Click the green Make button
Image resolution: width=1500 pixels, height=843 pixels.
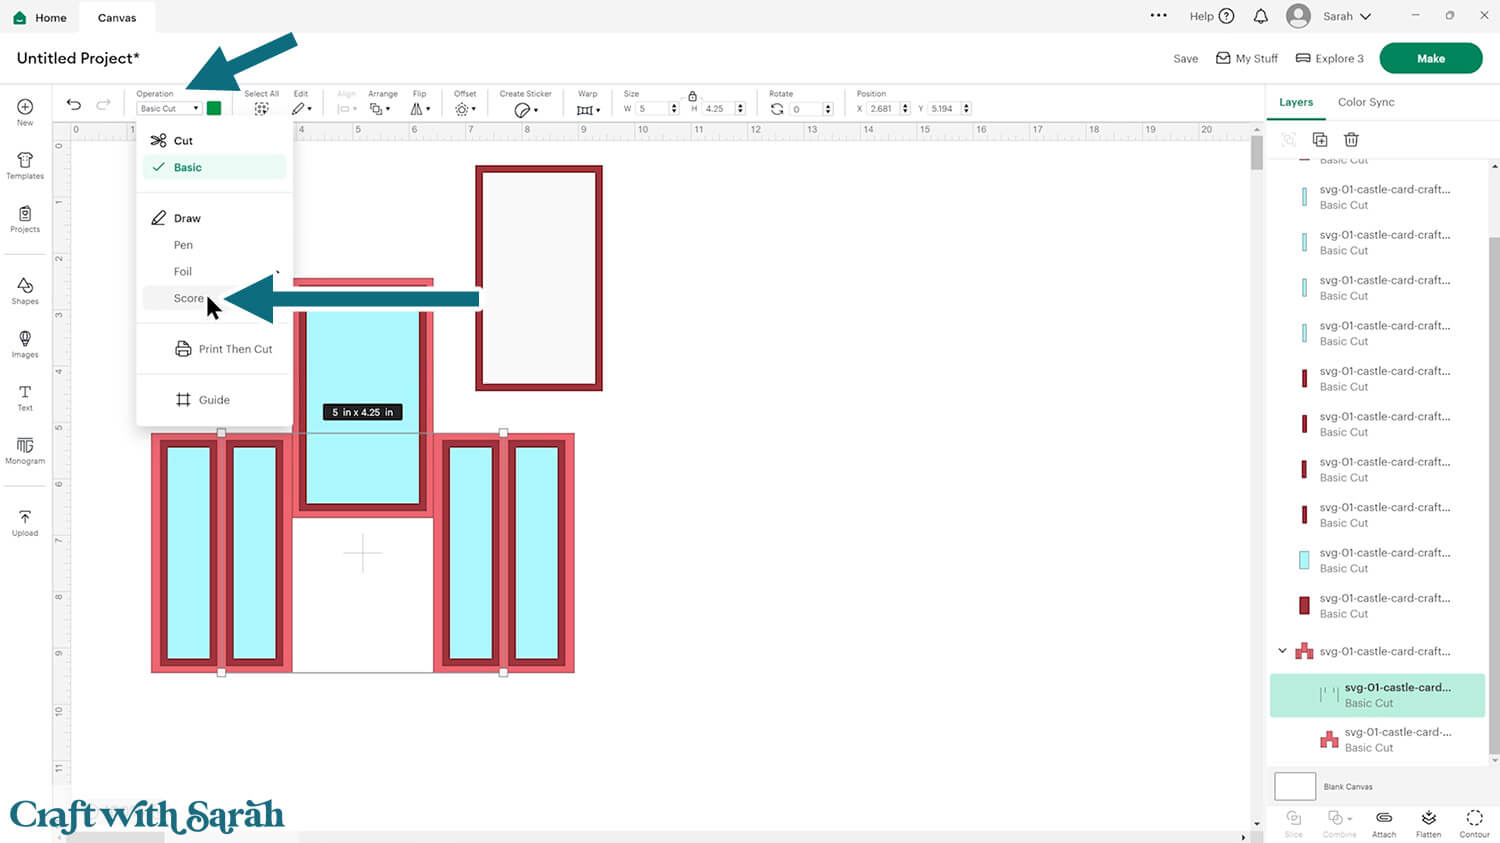coord(1430,58)
